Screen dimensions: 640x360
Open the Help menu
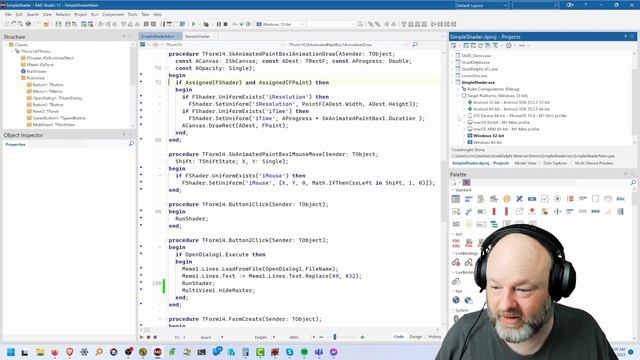tap(158, 14)
